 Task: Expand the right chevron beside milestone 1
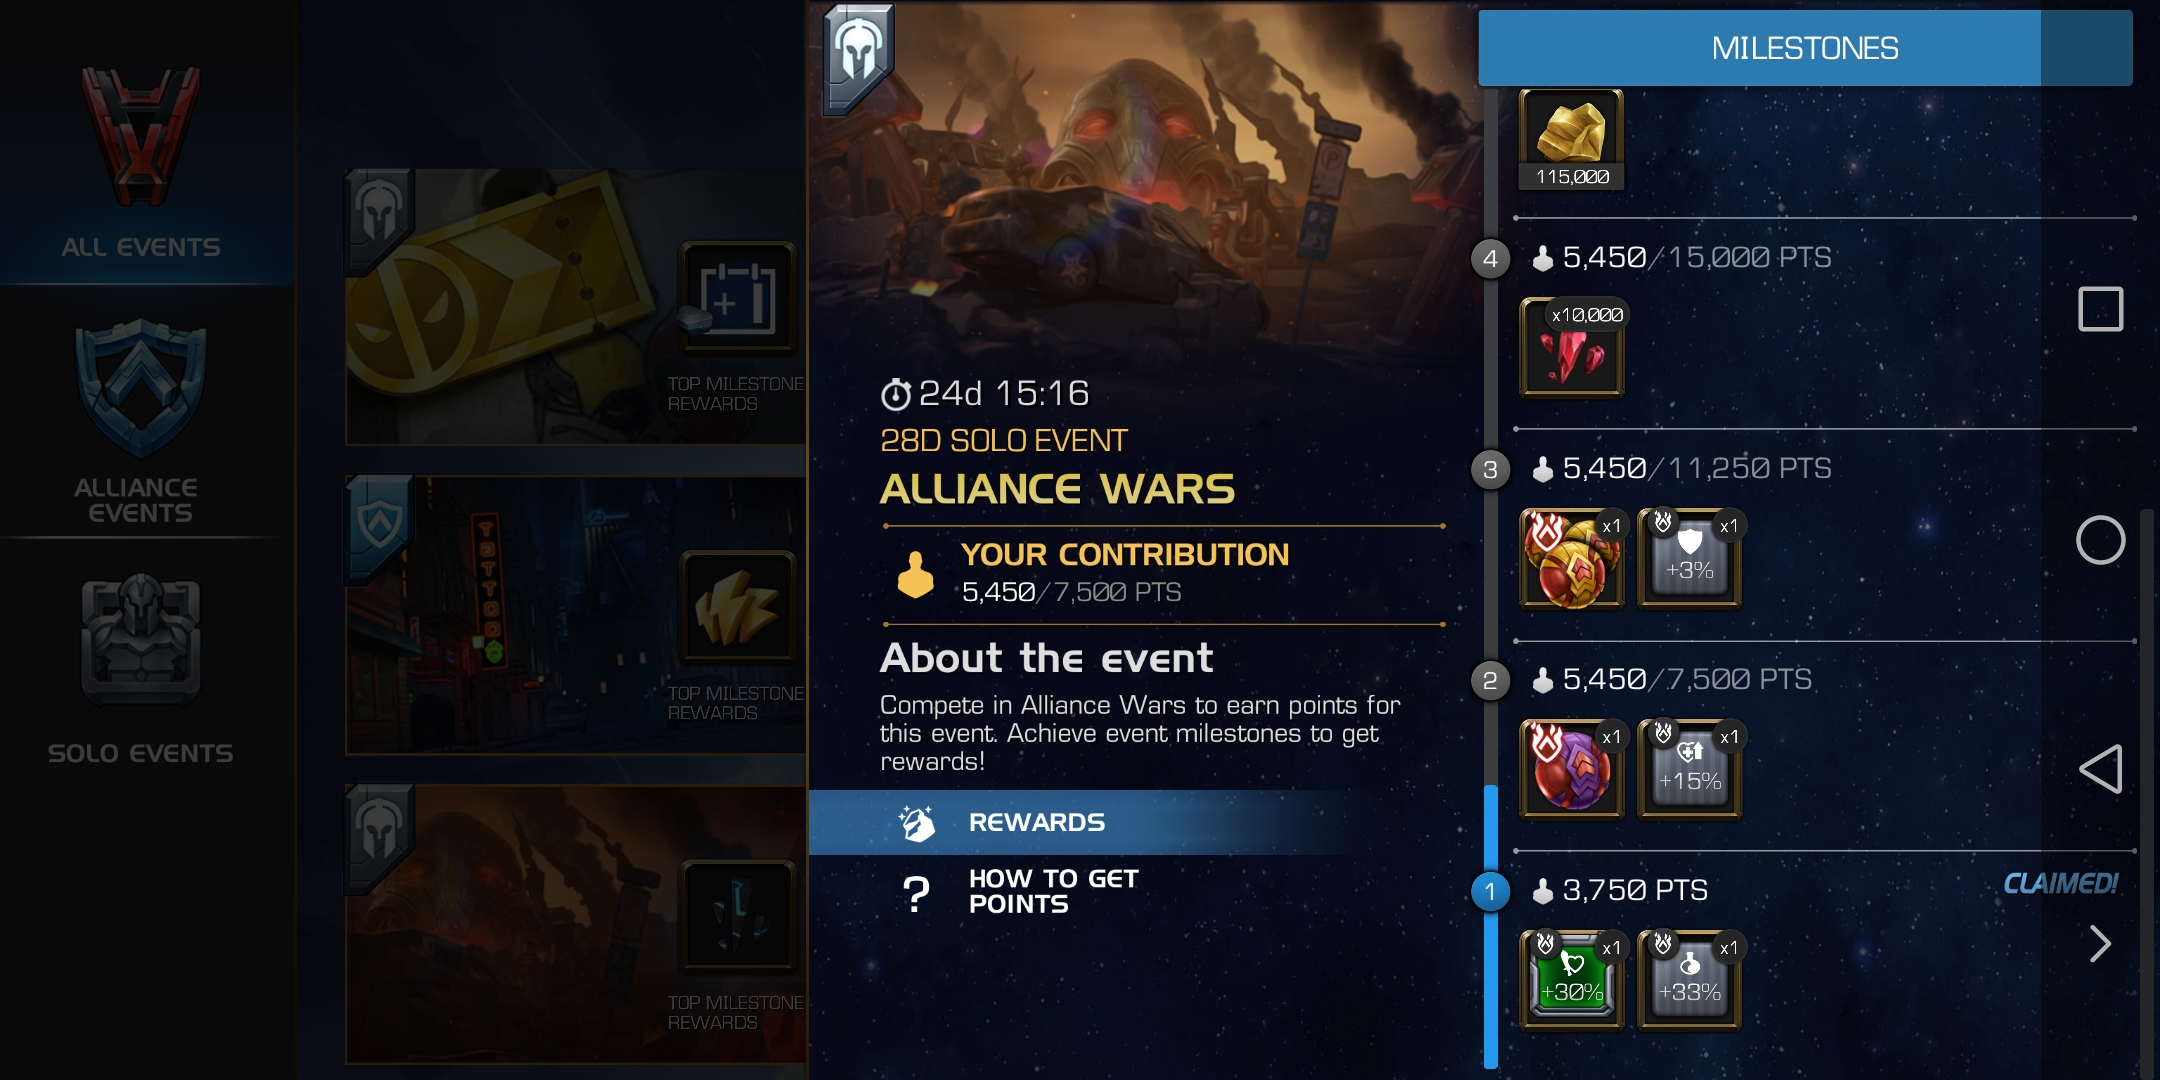pos(2100,944)
